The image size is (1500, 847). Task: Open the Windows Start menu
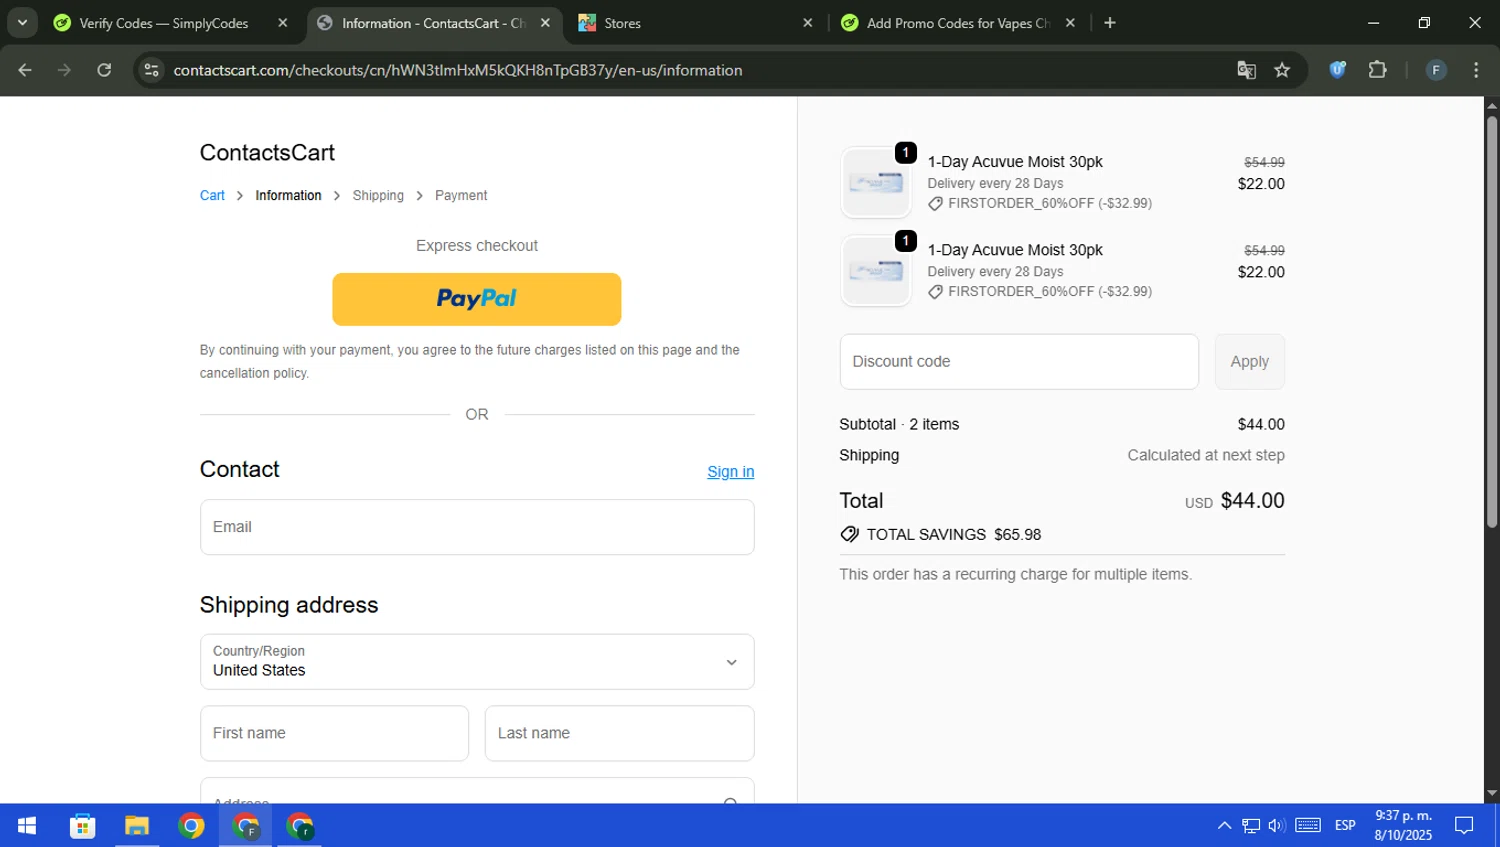[27, 826]
